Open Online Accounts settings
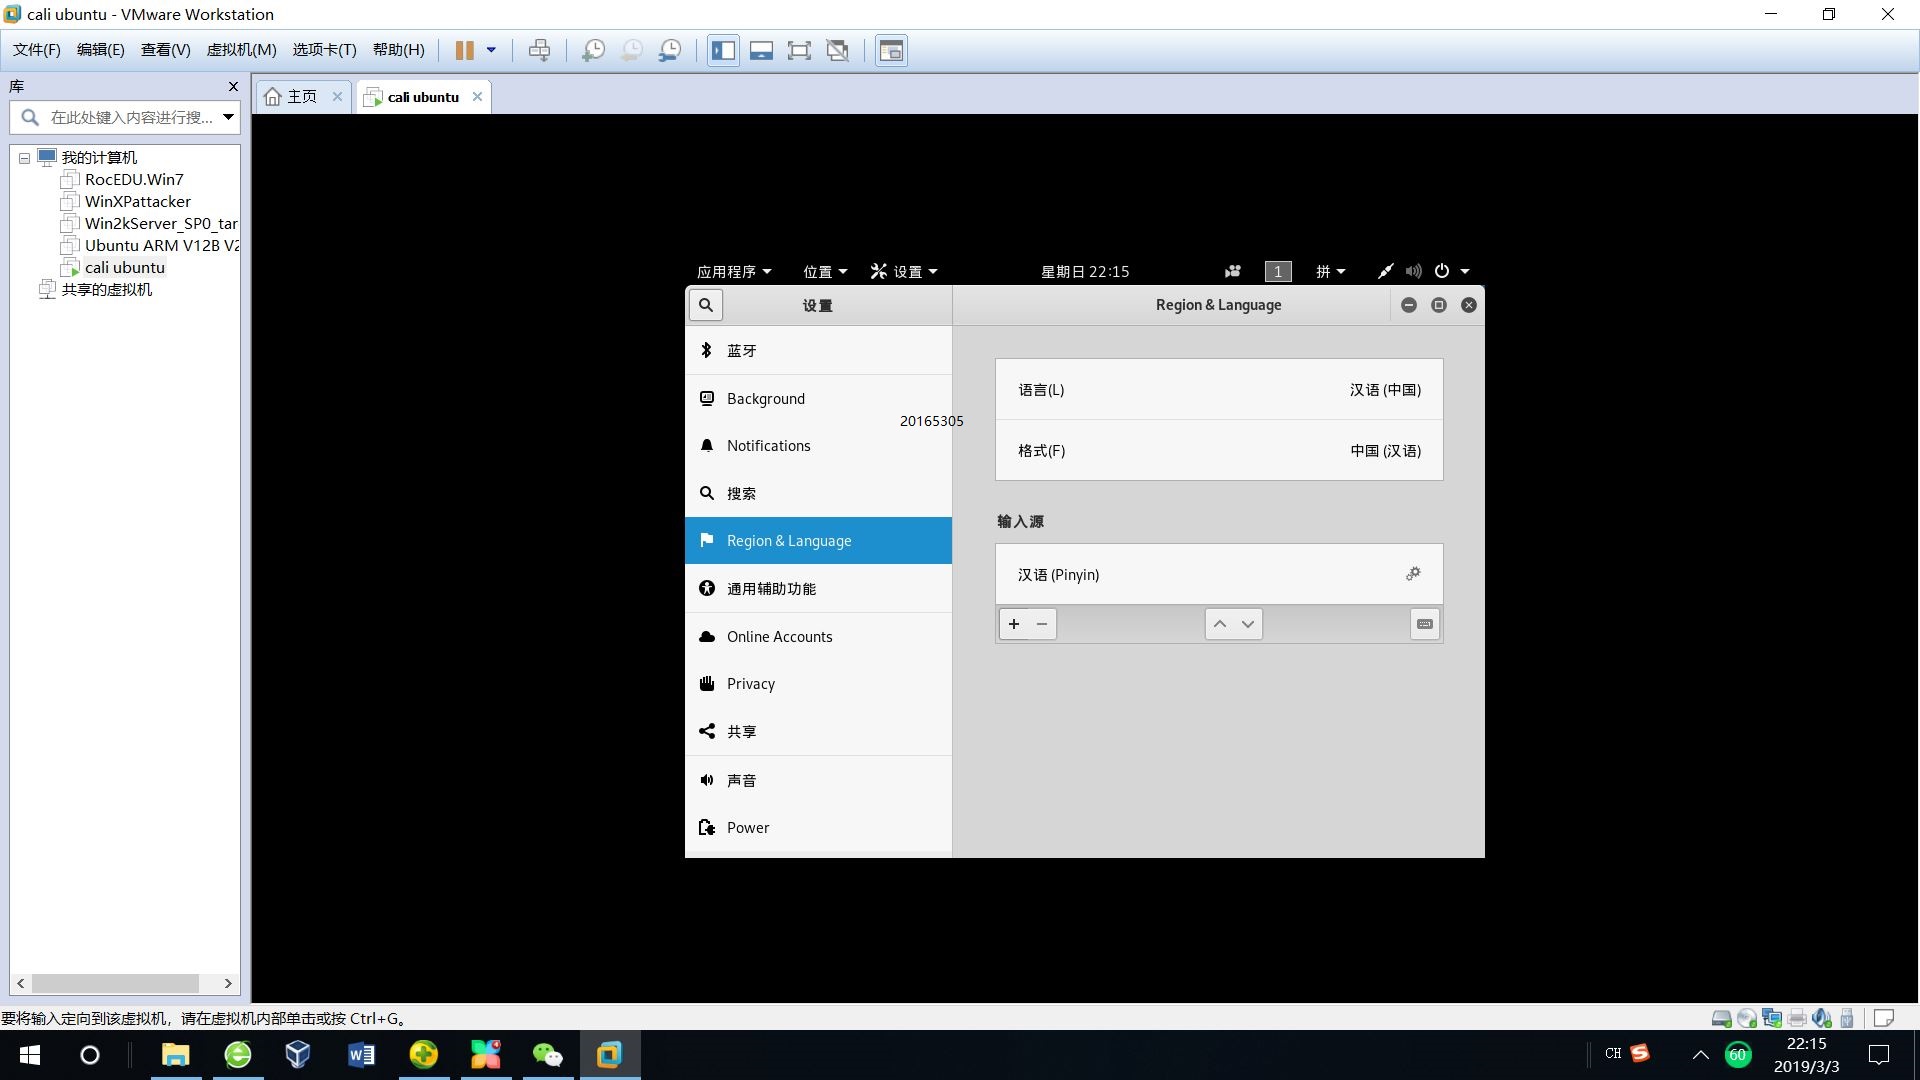The image size is (1920, 1080). pos(818,636)
